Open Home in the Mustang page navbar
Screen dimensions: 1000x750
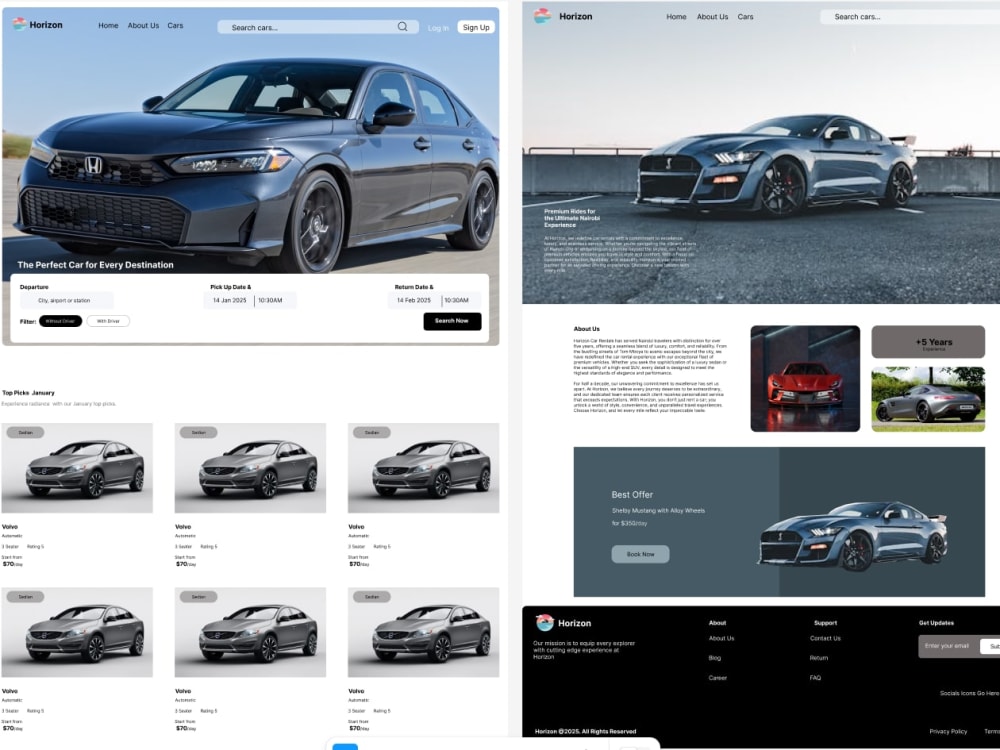tap(677, 17)
